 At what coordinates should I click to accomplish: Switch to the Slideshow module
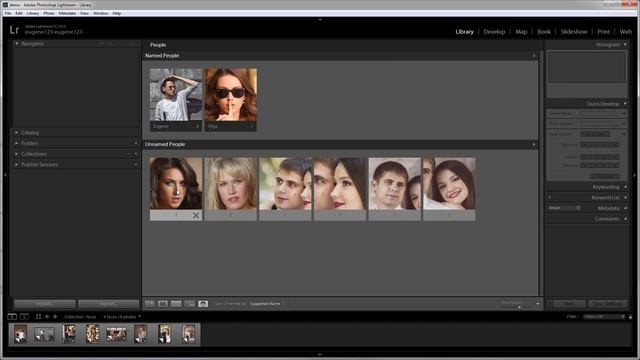(574, 32)
